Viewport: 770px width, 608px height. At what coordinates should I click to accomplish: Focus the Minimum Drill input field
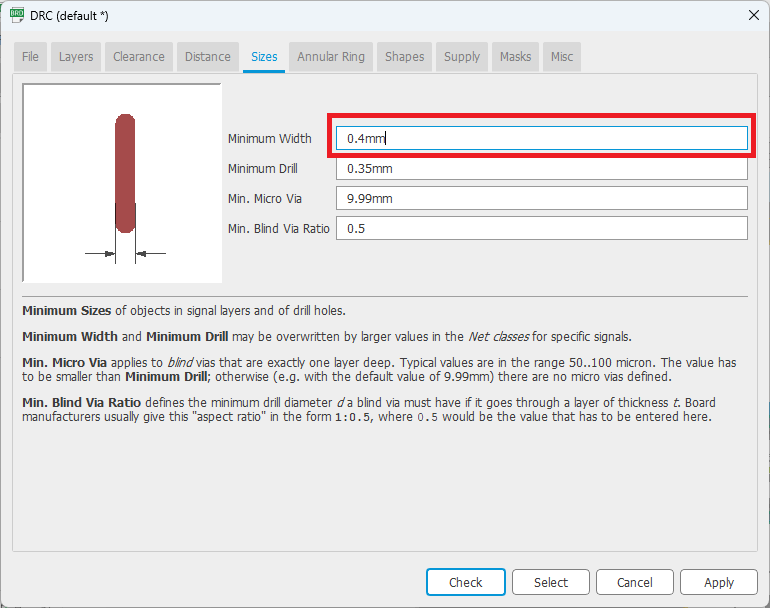click(x=541, y=169)
